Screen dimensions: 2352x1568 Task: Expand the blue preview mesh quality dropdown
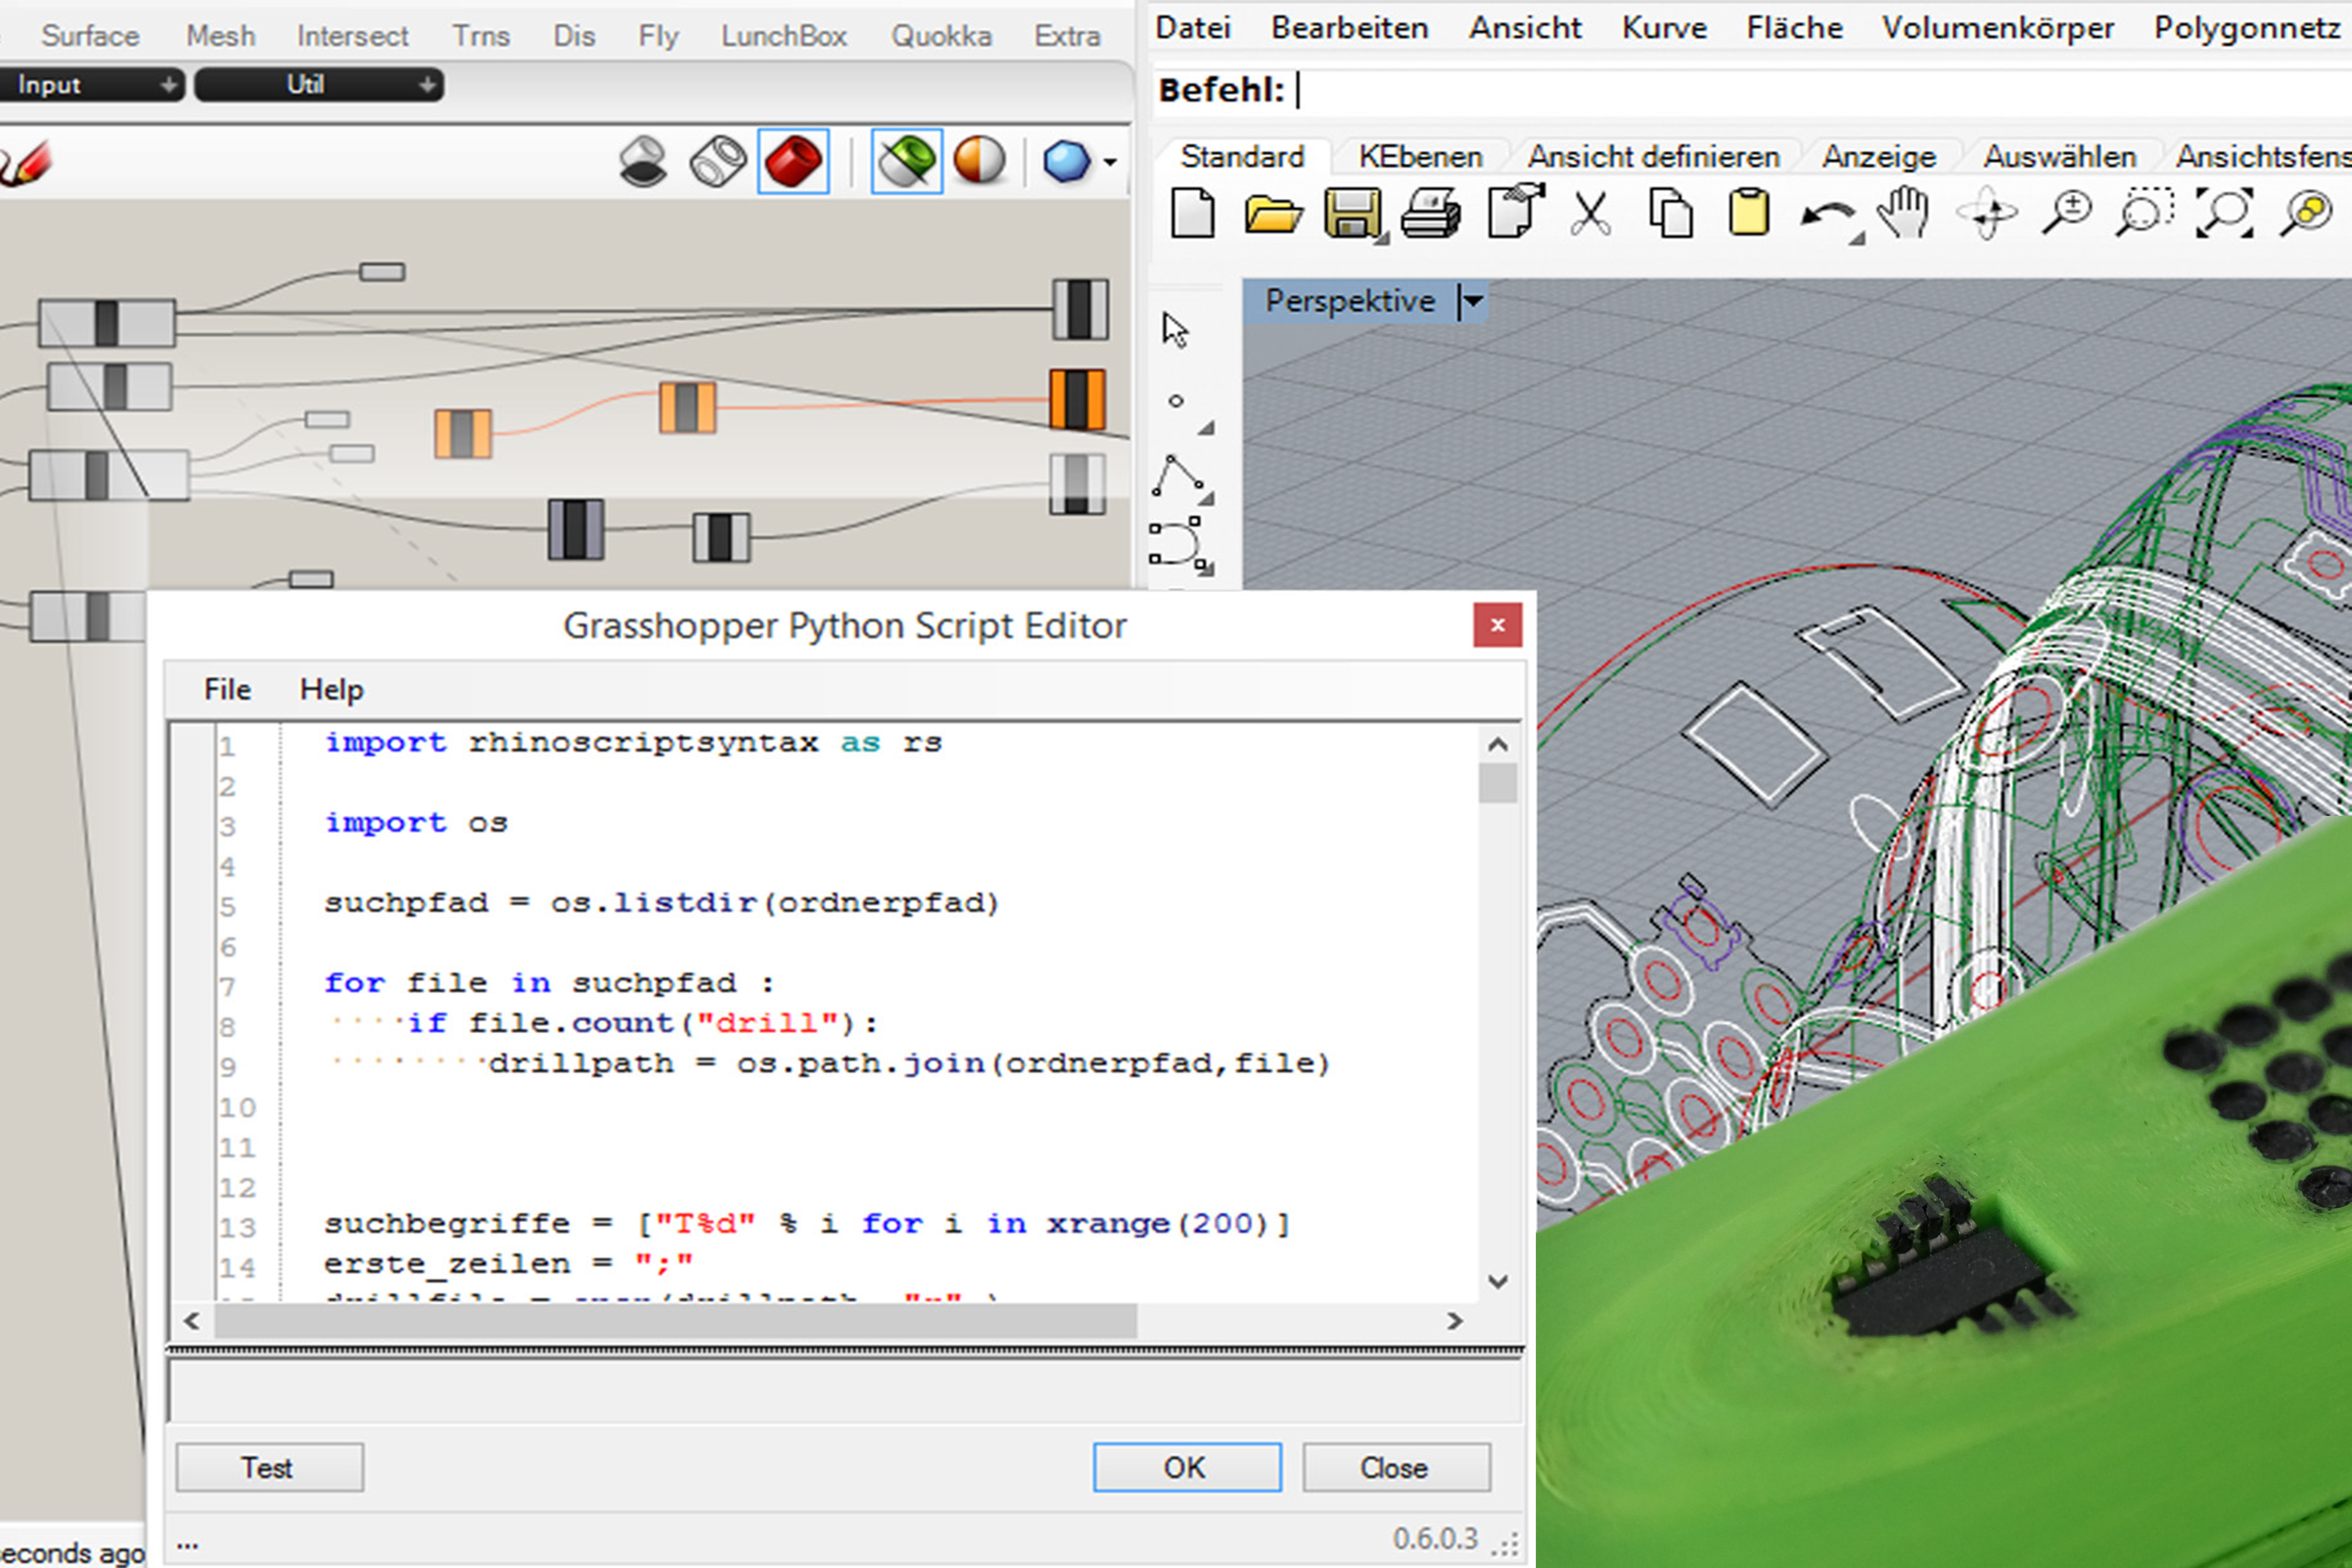(1110, 162)
